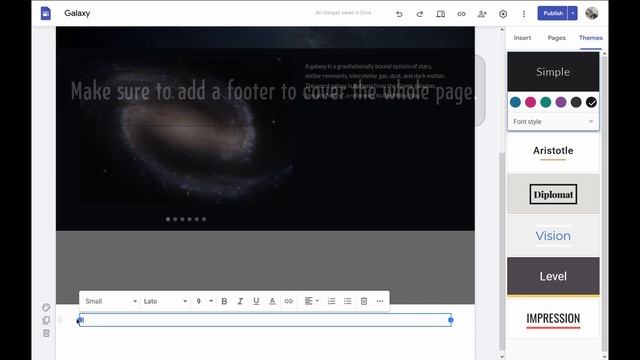This screenshot has height=360, width=640.
Task: Click the right resize handle of text box
Action: click(x=451, y=320)
